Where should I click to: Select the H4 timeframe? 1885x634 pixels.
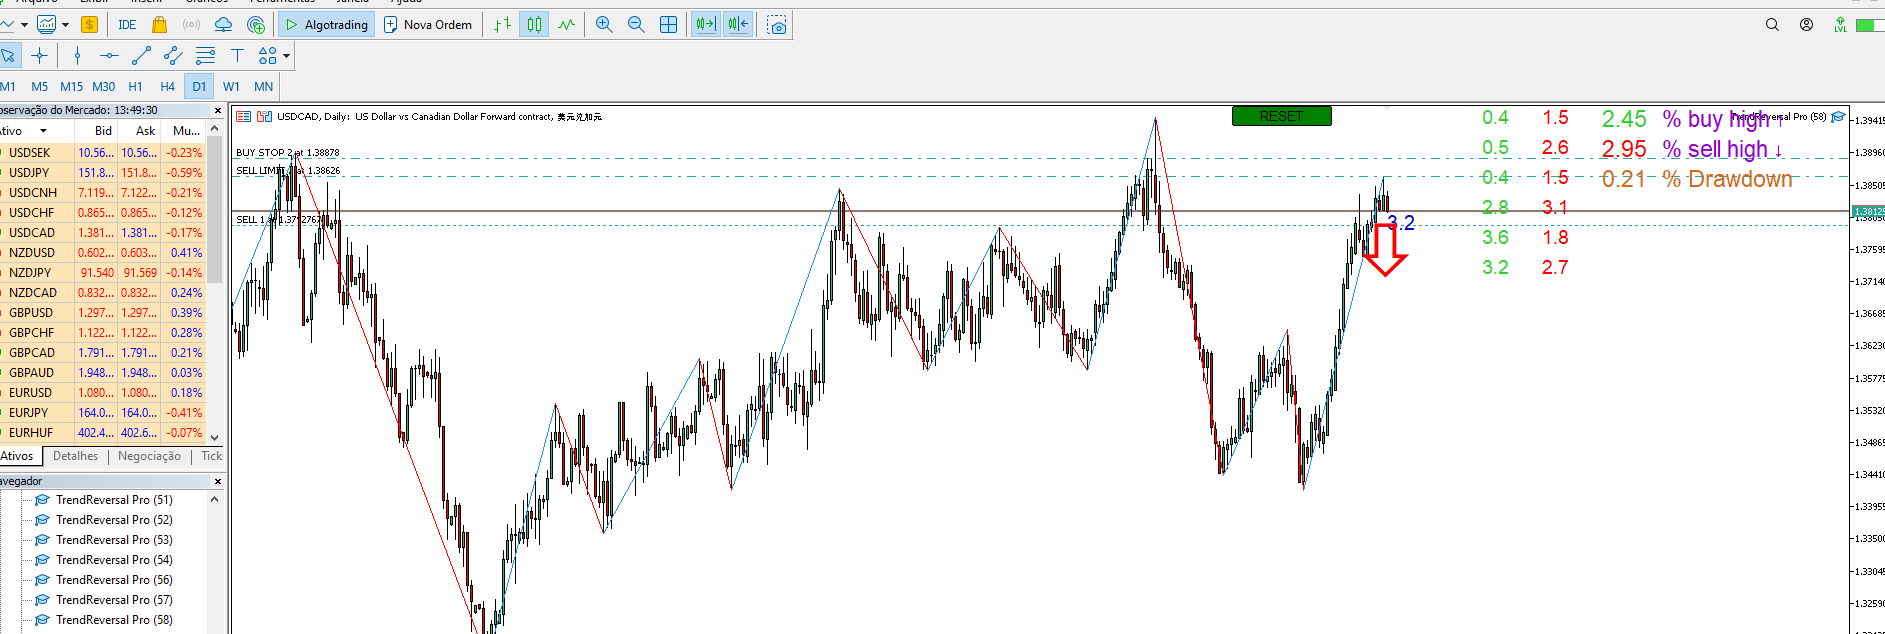167,87
